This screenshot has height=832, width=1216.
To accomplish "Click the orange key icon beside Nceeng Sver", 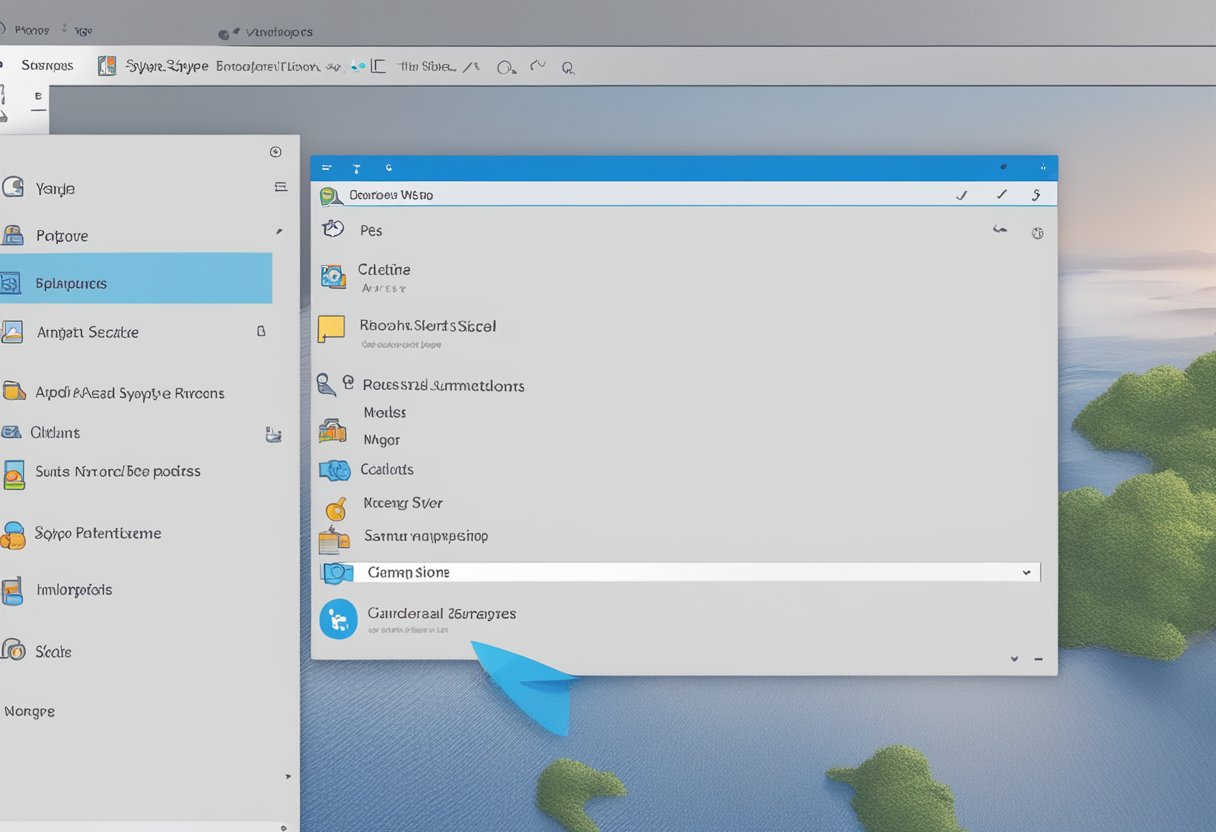I will click(x=336, y=508).
